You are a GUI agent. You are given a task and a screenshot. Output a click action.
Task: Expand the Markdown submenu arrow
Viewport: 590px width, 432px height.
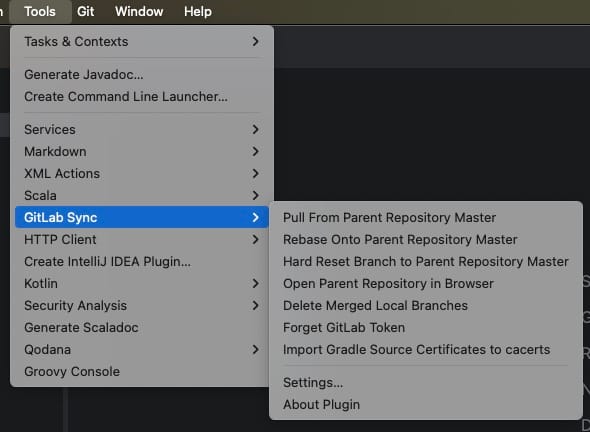pyautogui.click(x=255, y=152)
